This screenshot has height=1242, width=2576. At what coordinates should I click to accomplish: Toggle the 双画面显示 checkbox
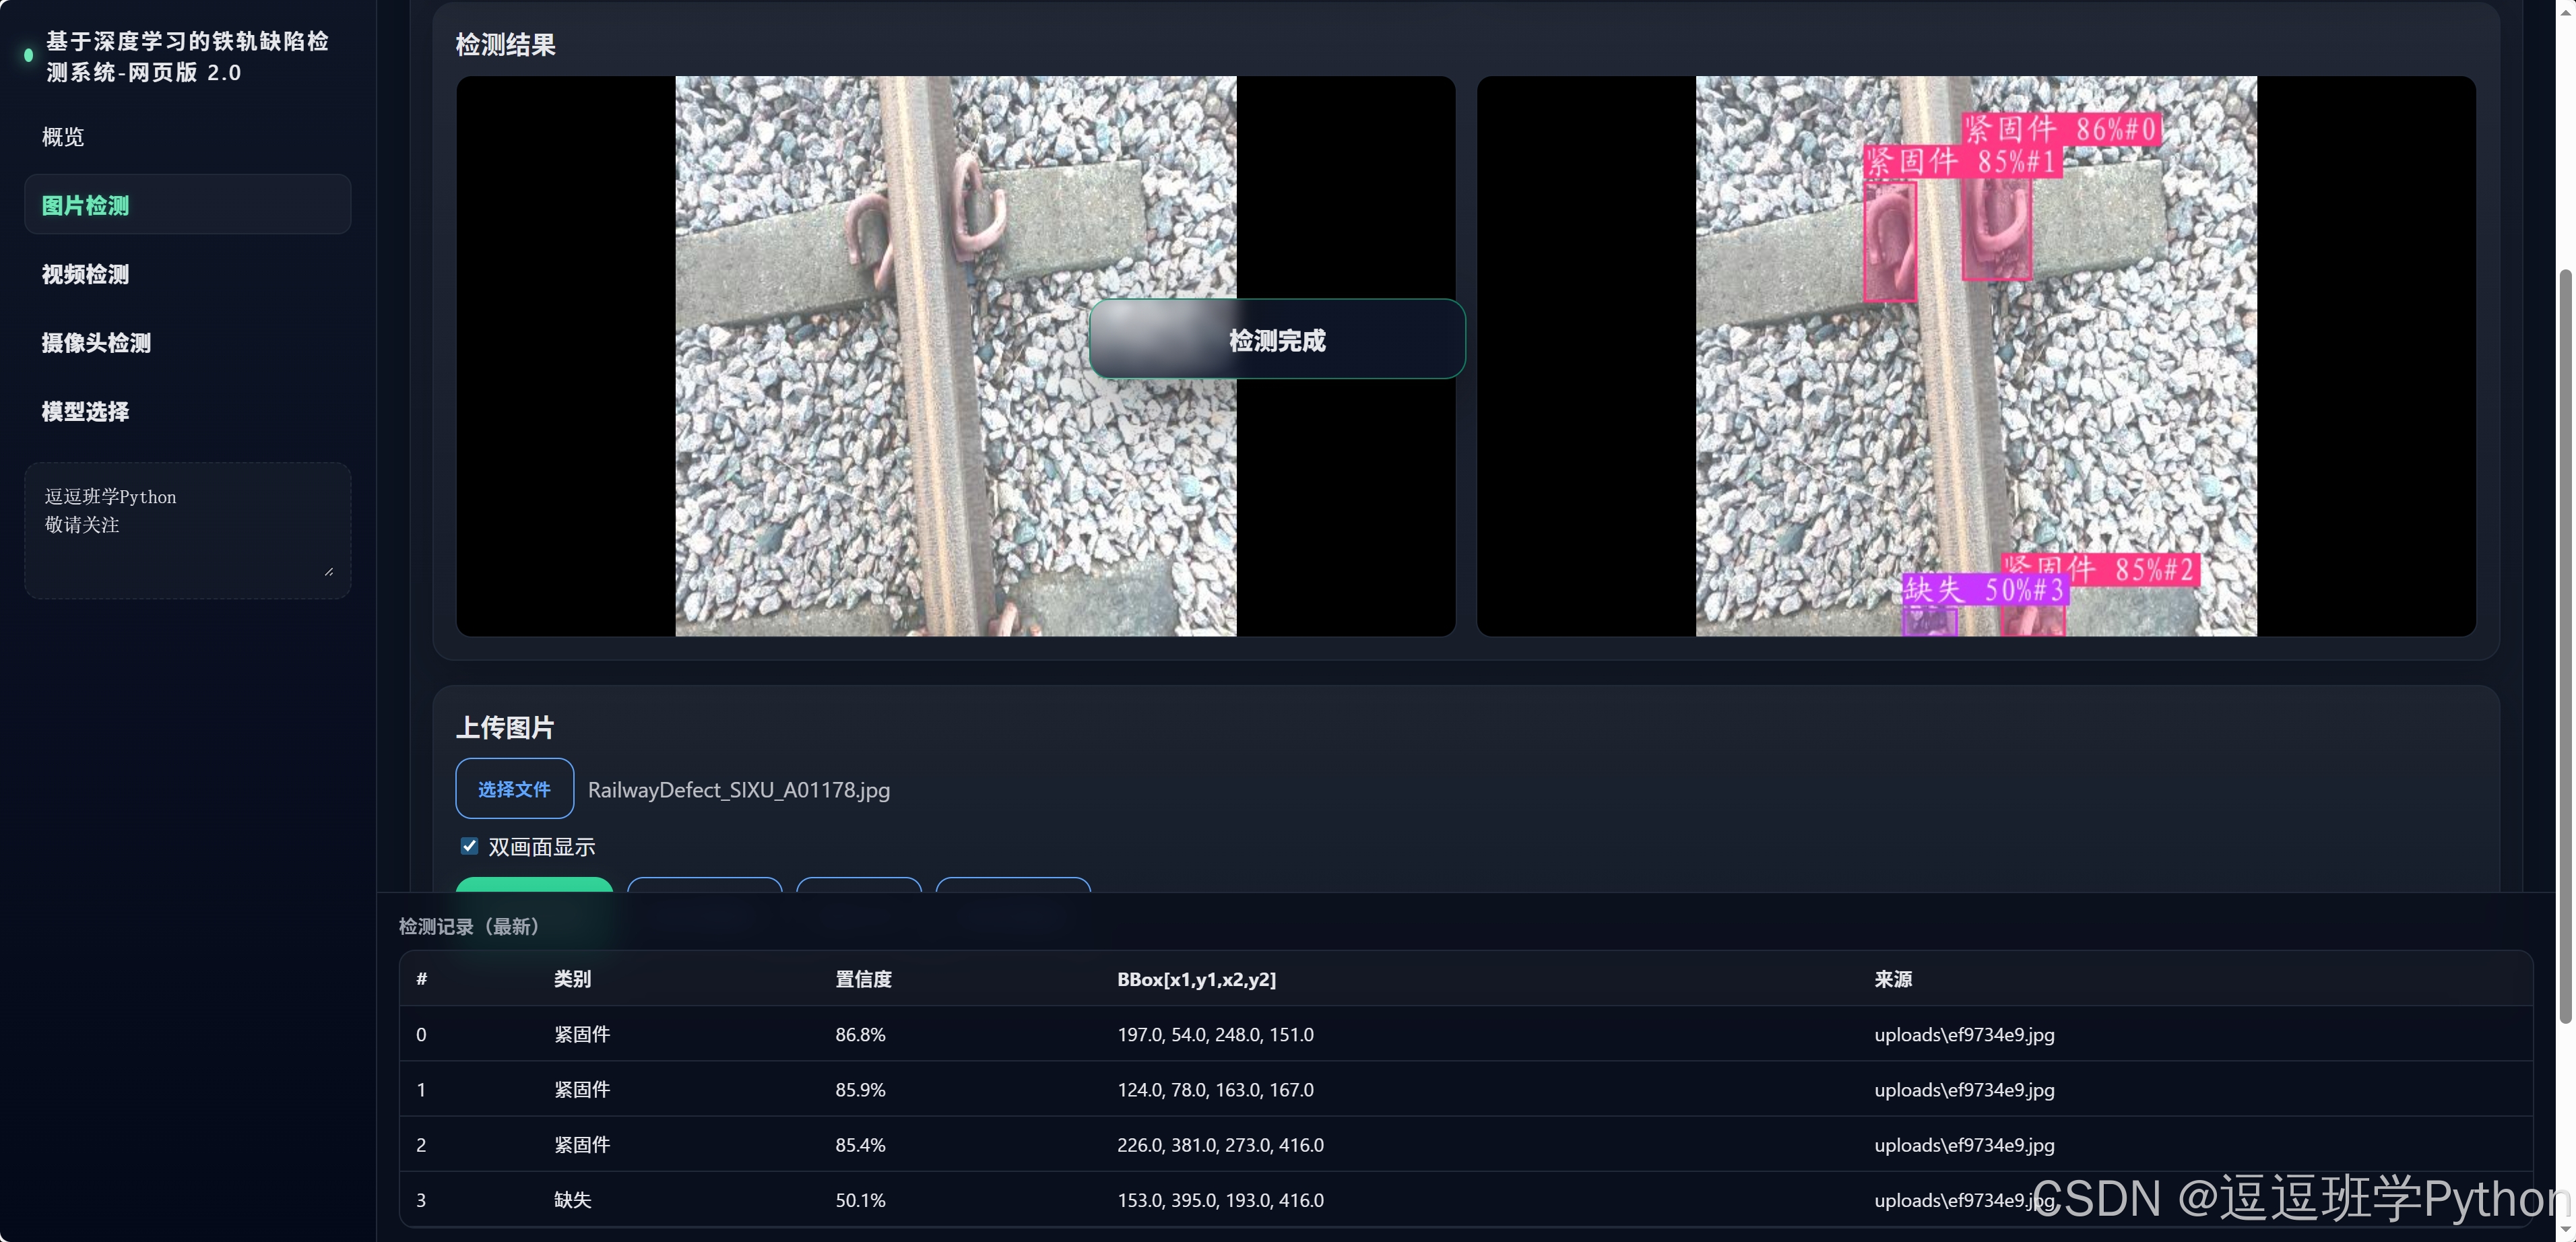[x=469, y=846]
